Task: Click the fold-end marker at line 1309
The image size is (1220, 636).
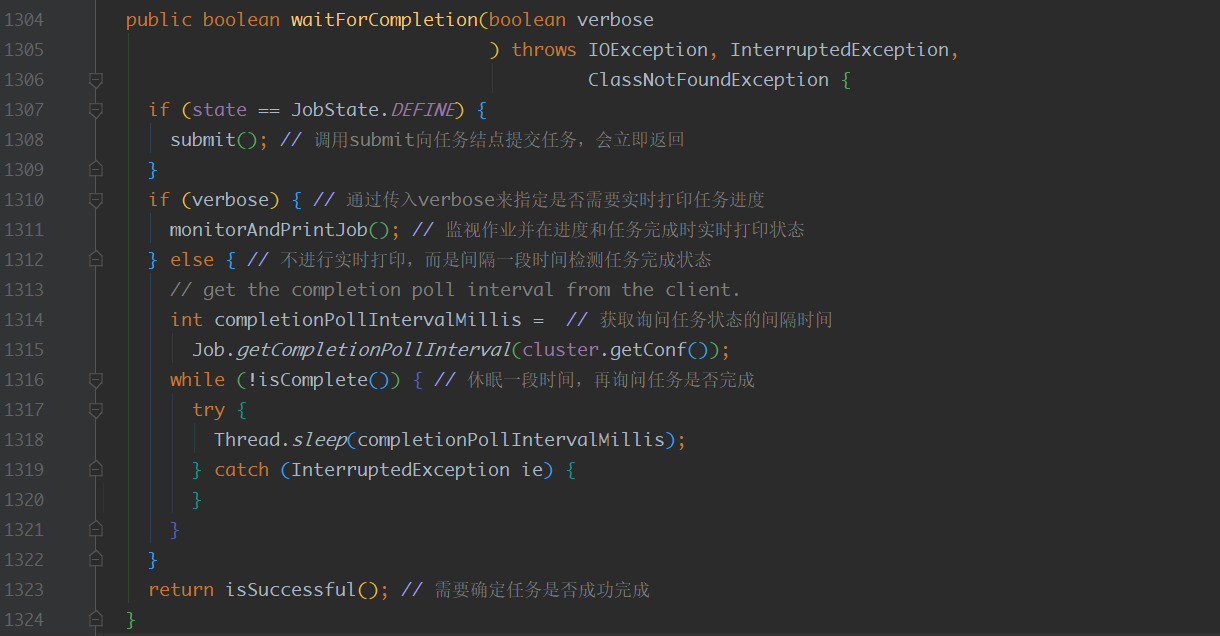Action: (93, 169)
